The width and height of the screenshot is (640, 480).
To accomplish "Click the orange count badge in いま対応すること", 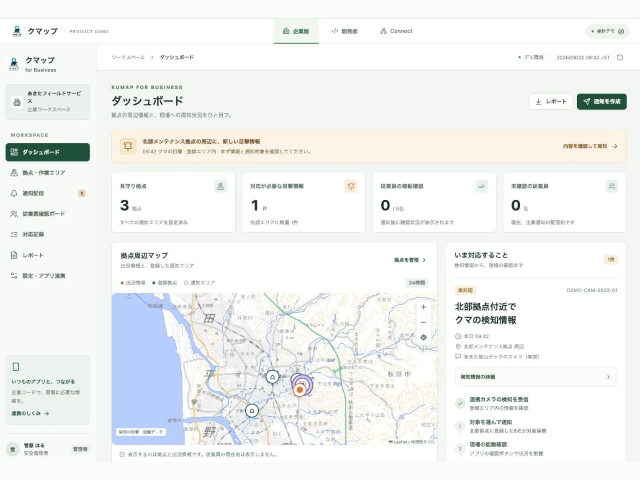I will point(611,260).
